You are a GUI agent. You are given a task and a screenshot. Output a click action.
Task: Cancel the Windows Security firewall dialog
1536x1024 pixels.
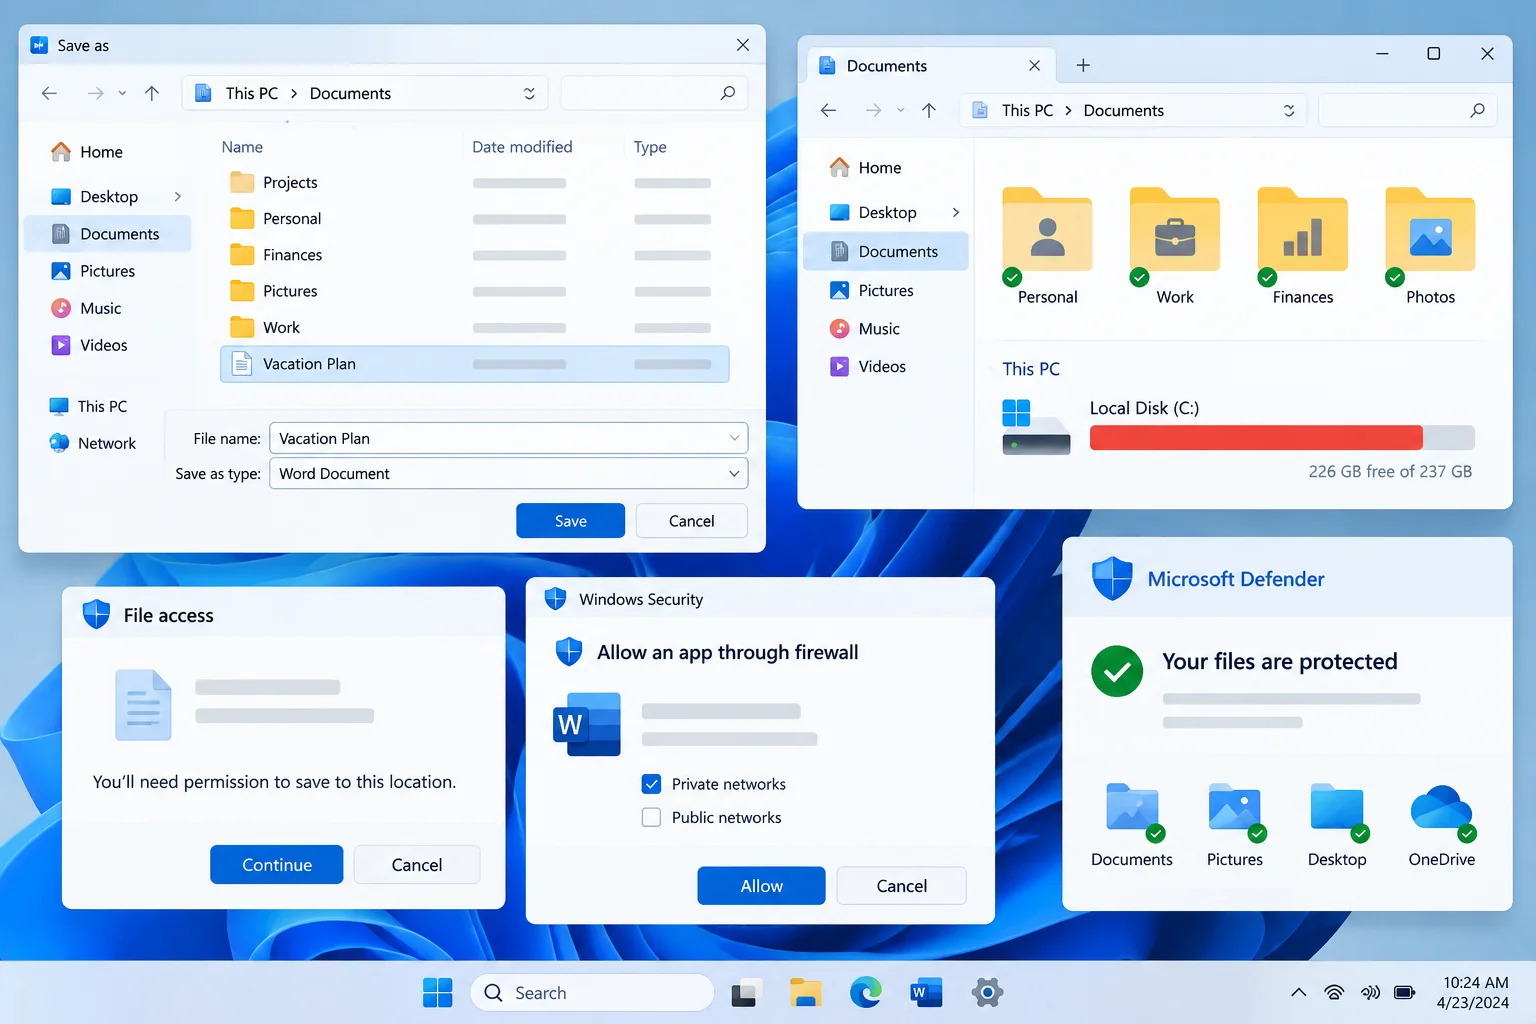(901, 886)
